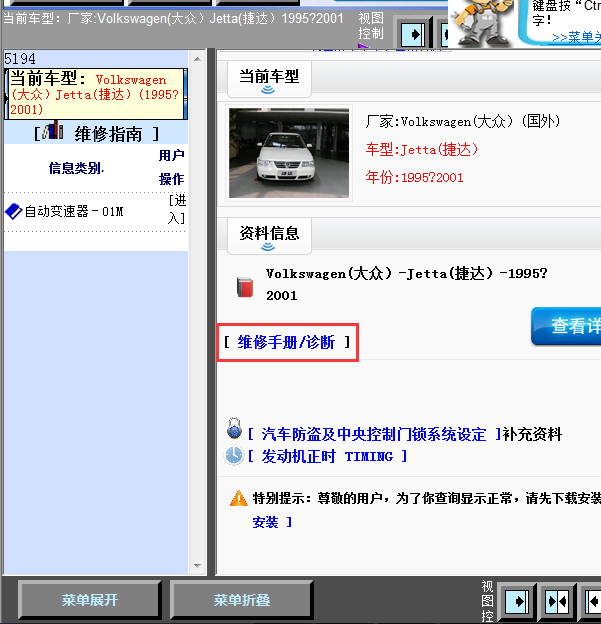This screenshot has height=624, width=601.
Task: Click the white Jetta car thumbnail
Action: coord(289,153)
